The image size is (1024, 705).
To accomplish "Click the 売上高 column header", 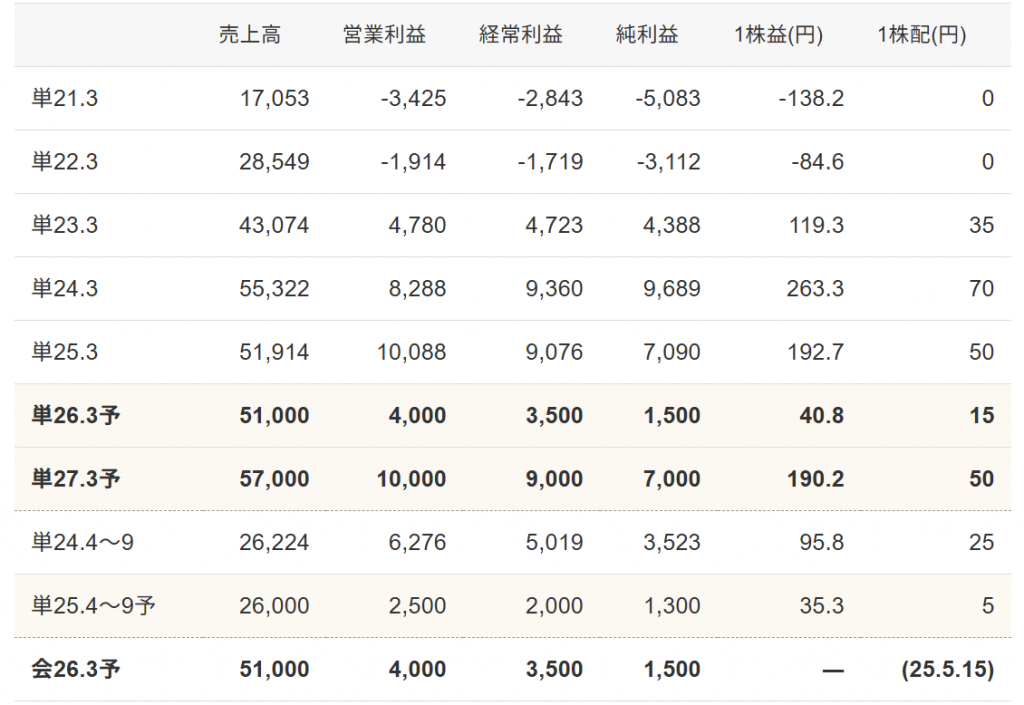I will (250, 35).
